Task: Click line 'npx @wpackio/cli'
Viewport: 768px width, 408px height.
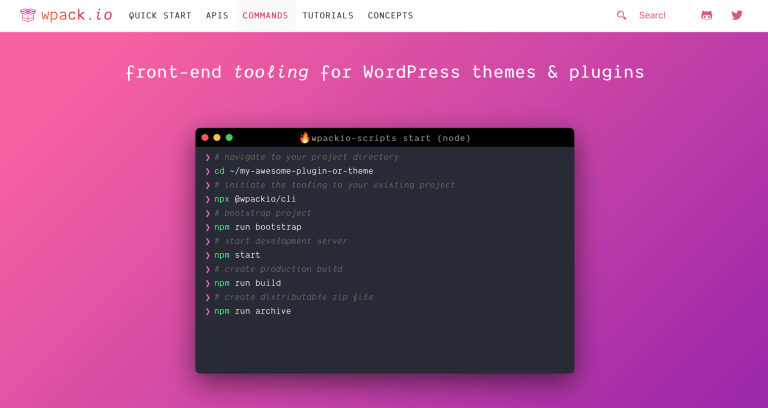Action: (255, 199)
